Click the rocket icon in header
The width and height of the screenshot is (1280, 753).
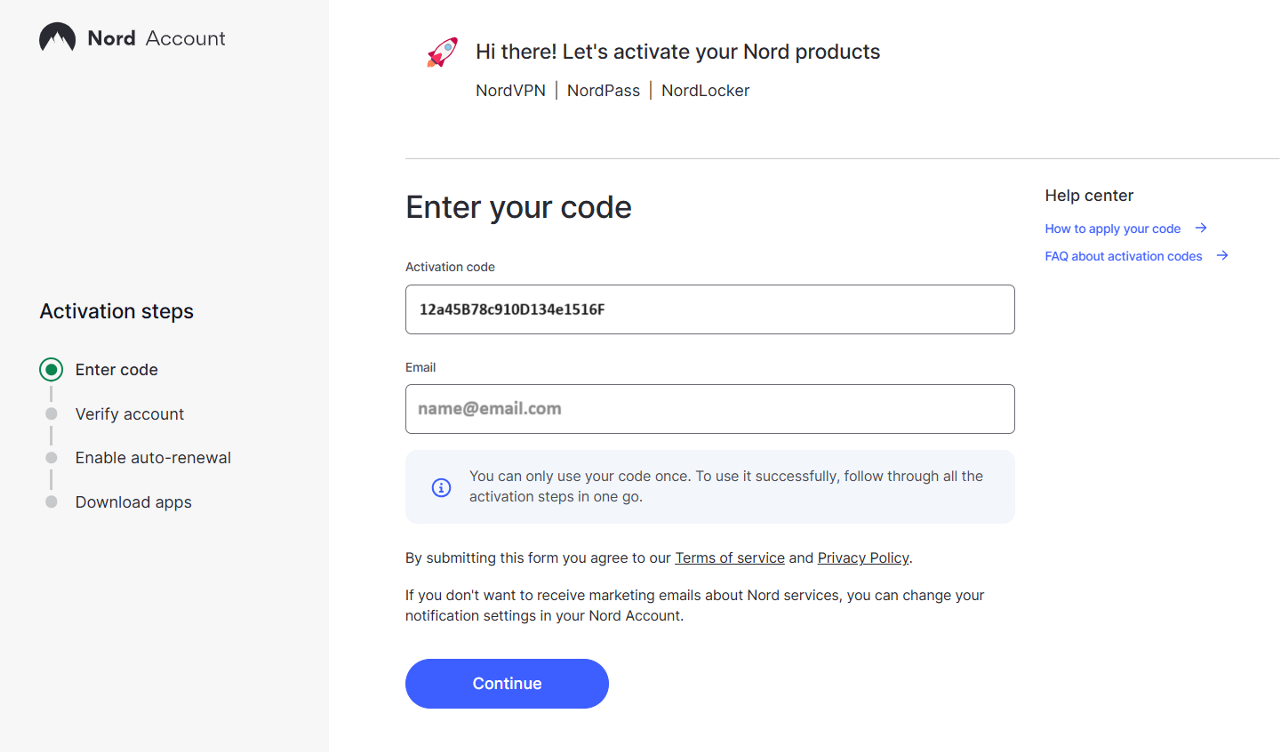click(x=442, y=53)
